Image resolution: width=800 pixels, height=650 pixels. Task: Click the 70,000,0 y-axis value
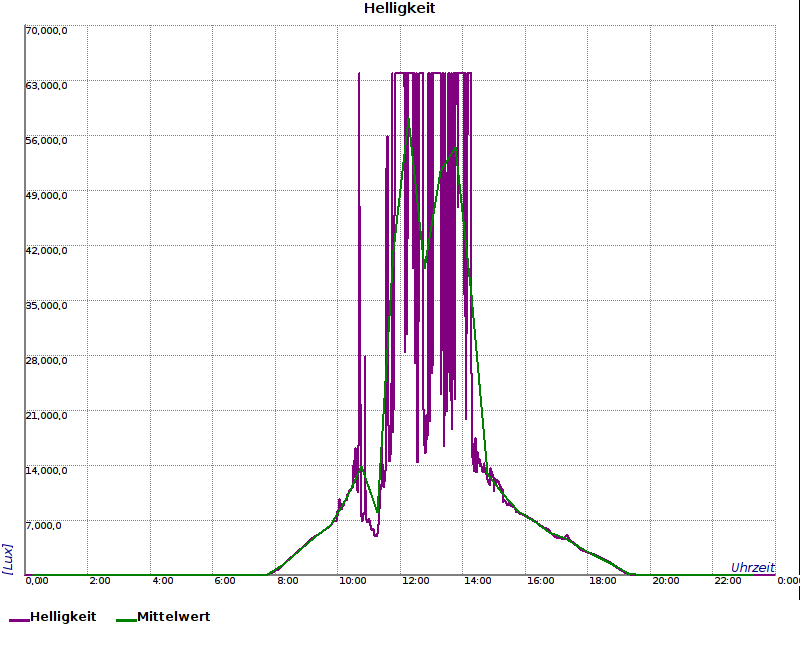(46, 31)
